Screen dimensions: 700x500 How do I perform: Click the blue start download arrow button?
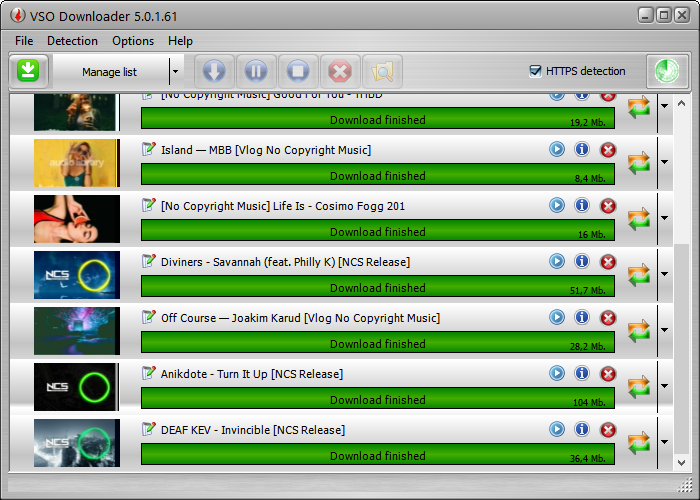pos(214,71)
